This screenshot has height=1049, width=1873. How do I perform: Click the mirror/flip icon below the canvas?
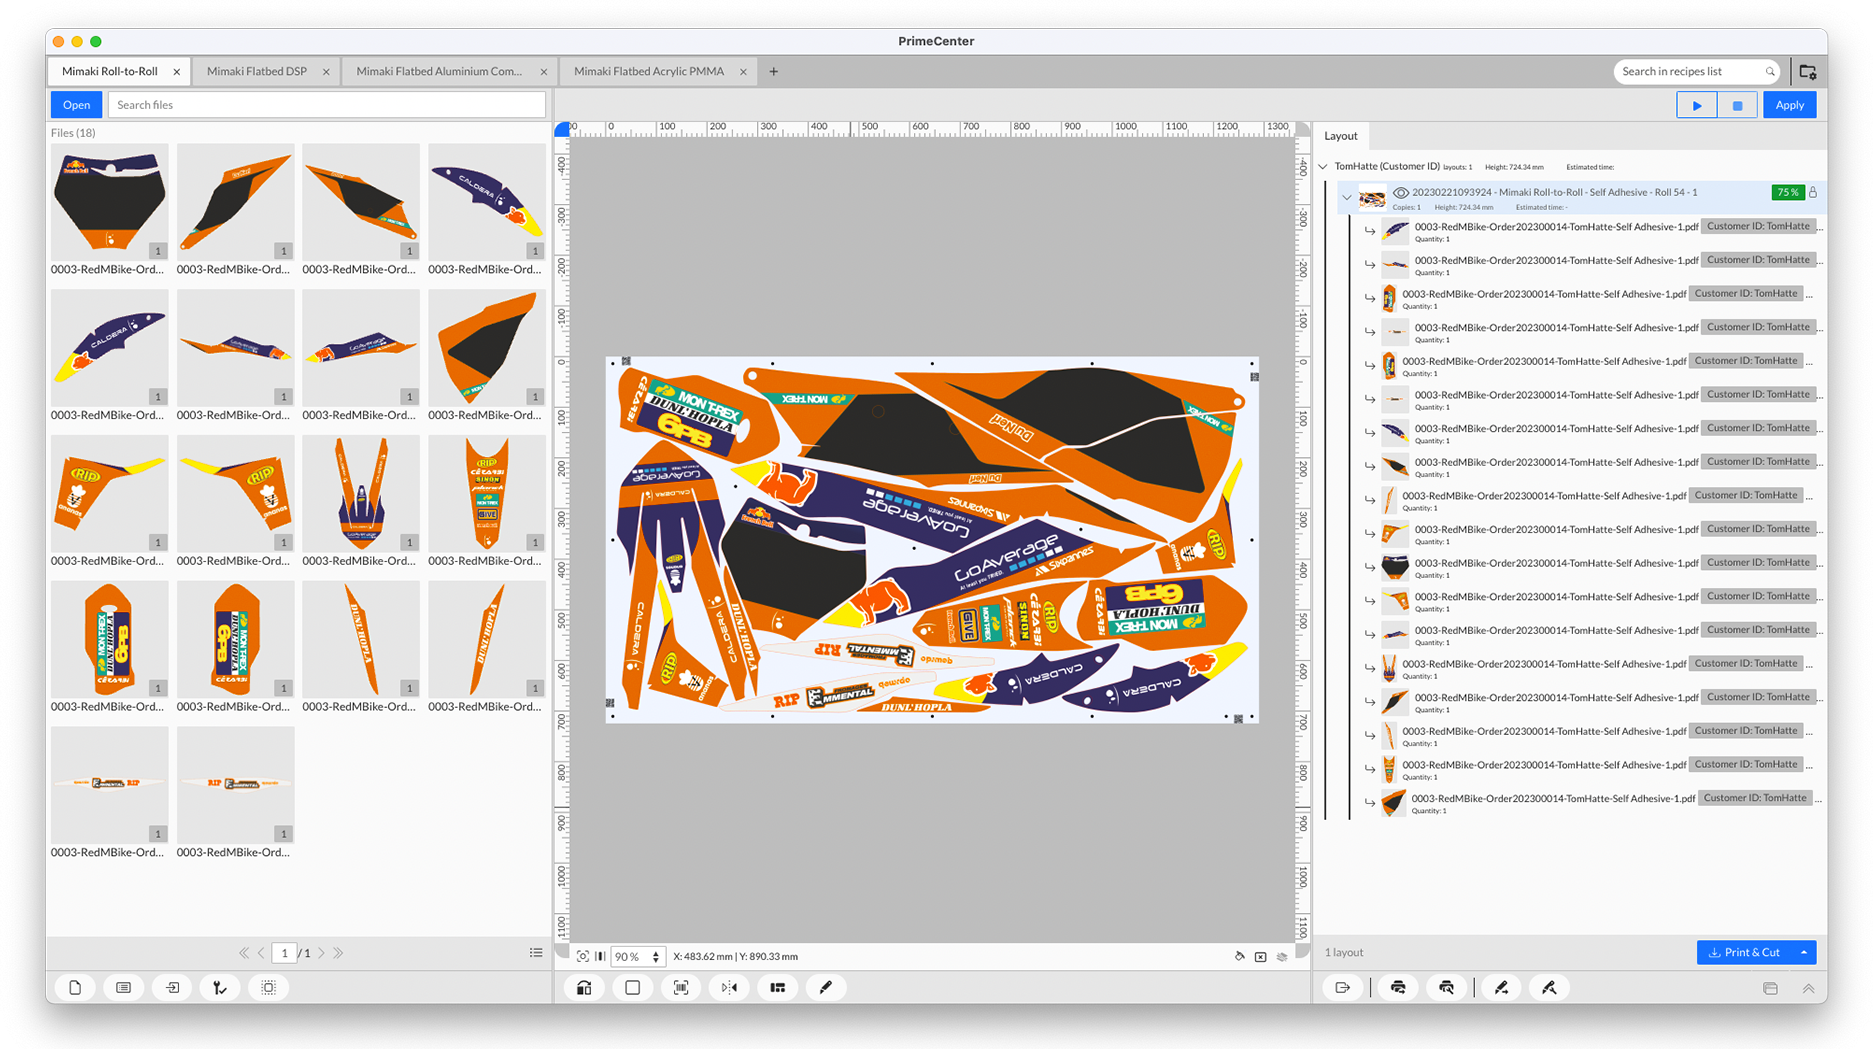click(x=729, y=987)
